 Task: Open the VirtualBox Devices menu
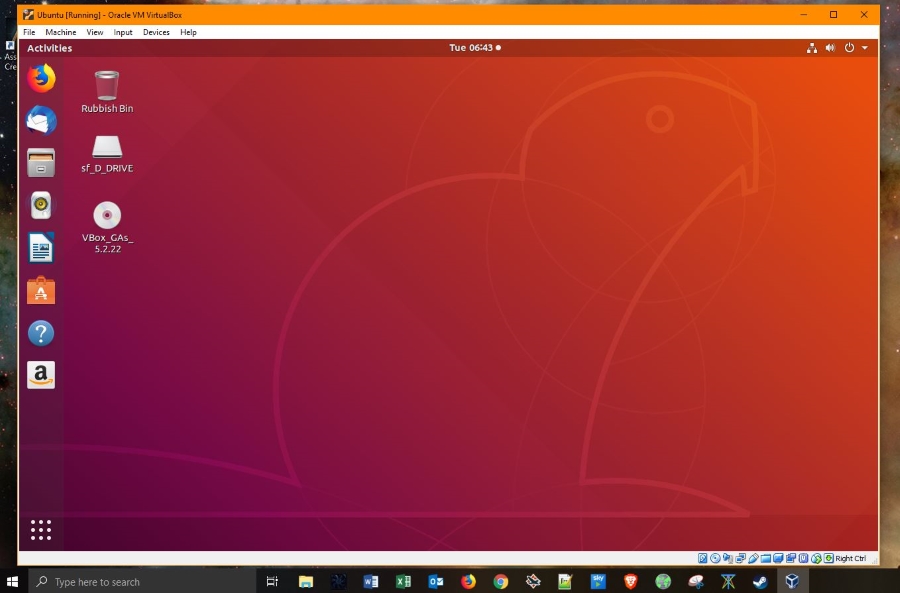[156, 32]
